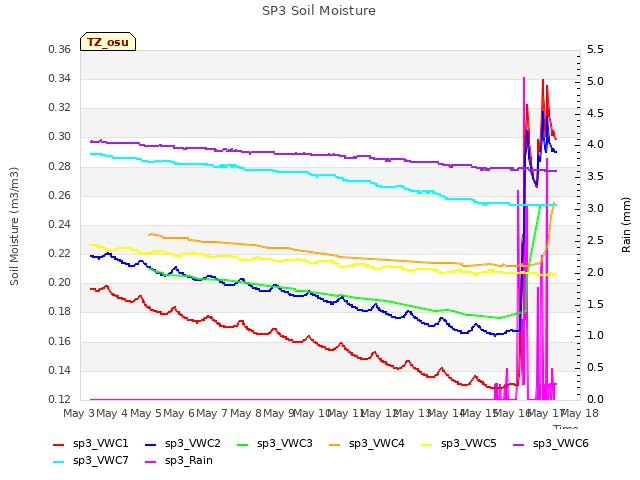The width and height of the screenshot is (640, 480).
Task: Click the red sp3_VWC1 legend color marker
Action: point(59,445)
